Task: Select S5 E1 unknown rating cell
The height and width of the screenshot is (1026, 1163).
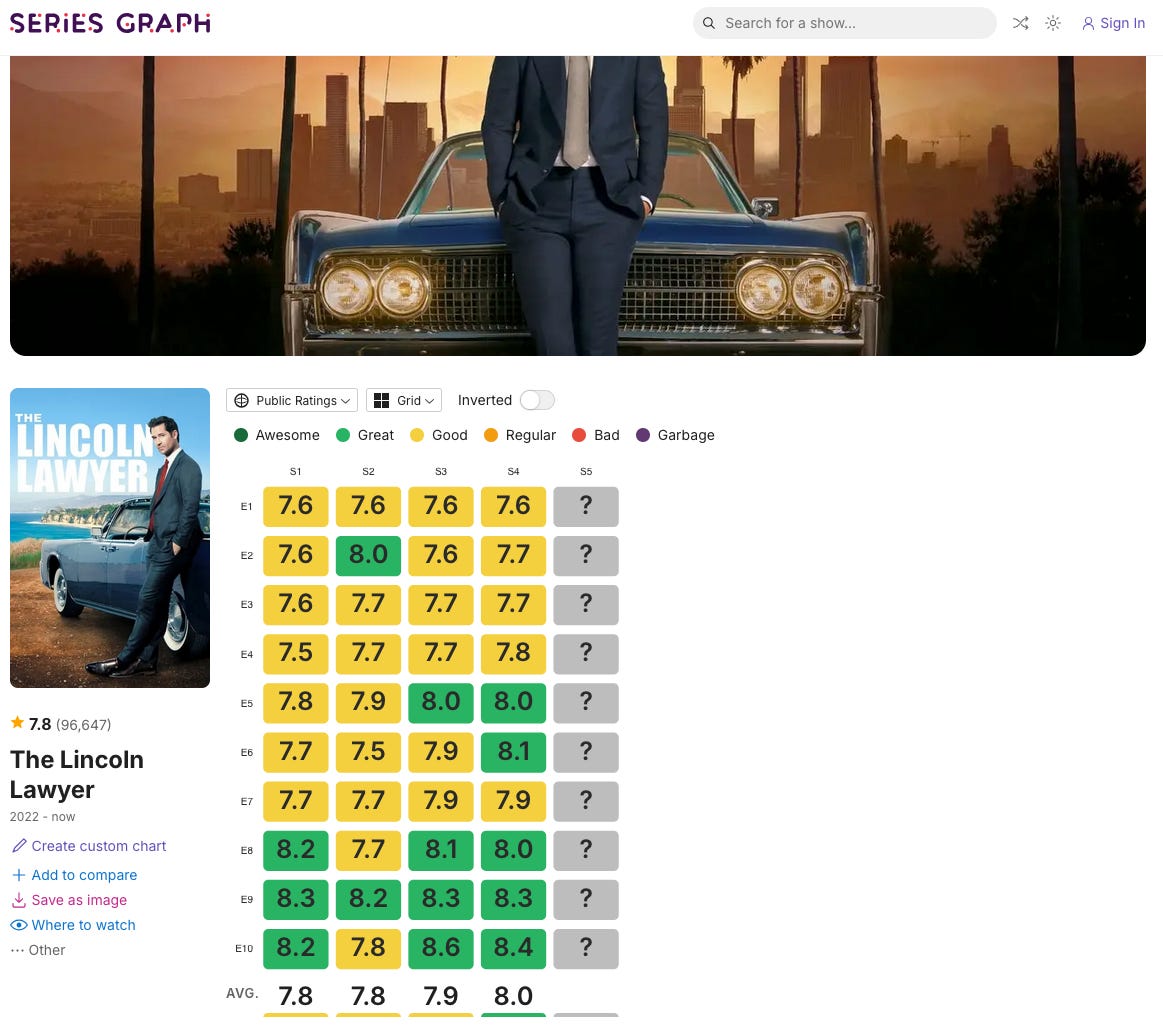Action: tap(586, 507)
